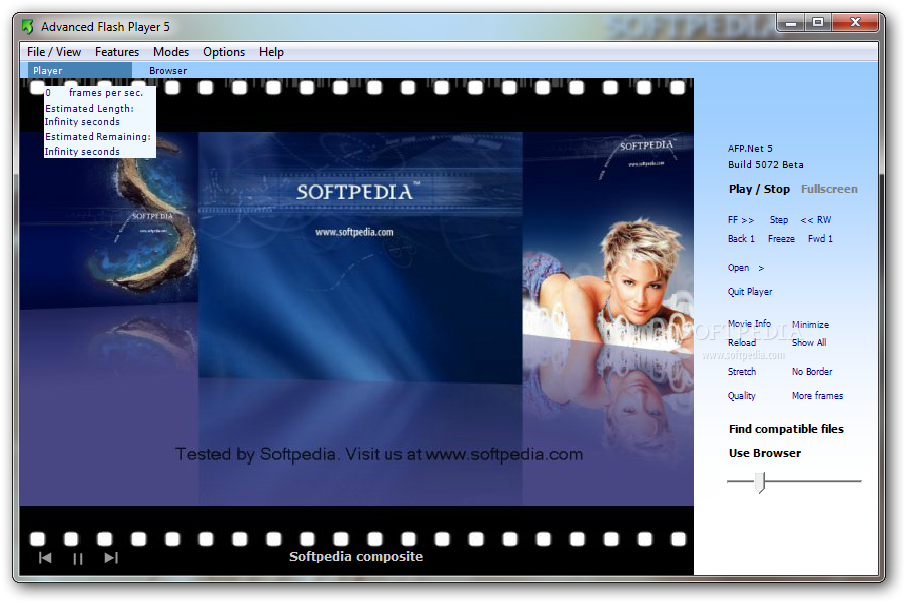
Task: Switch to the Browser tab
Action: click(168, 70)
